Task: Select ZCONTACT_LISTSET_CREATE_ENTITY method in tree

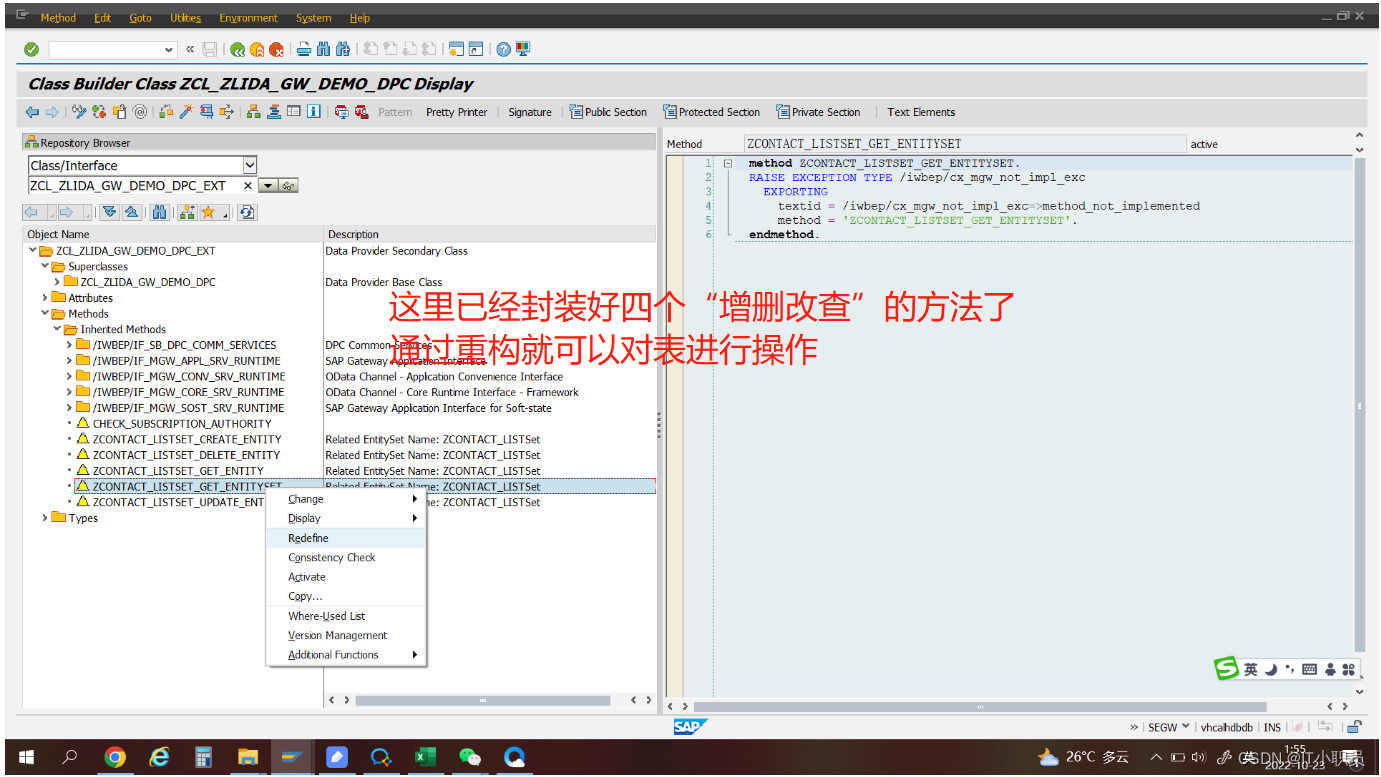Action: click(x=187, y=439)
